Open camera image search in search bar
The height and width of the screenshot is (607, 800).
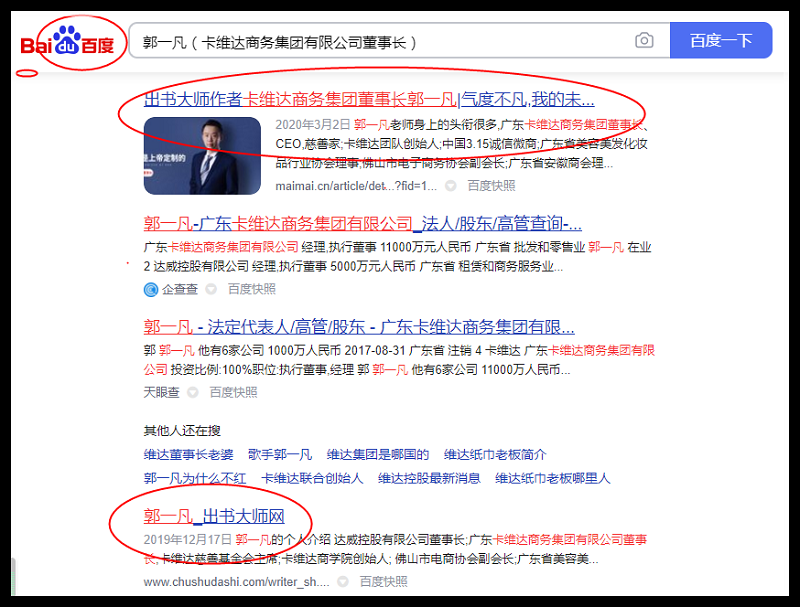click(x=644, y=41)
